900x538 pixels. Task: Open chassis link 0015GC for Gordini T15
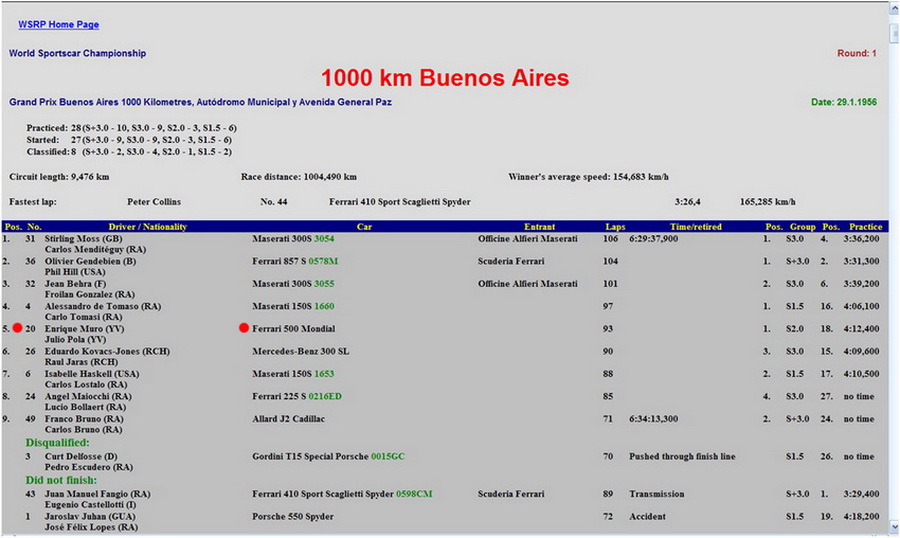(387, 456)
